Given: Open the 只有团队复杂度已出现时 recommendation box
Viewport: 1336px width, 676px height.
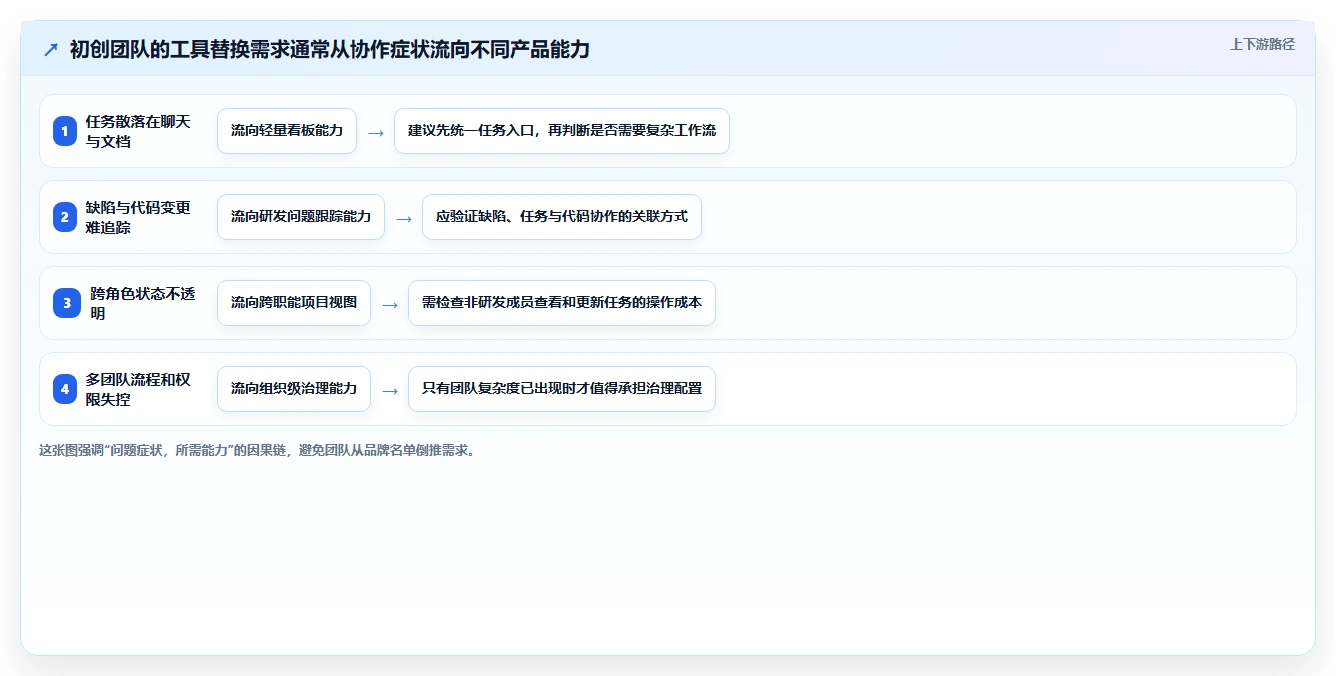Looking at the screenshot, I should pos(562,389).
